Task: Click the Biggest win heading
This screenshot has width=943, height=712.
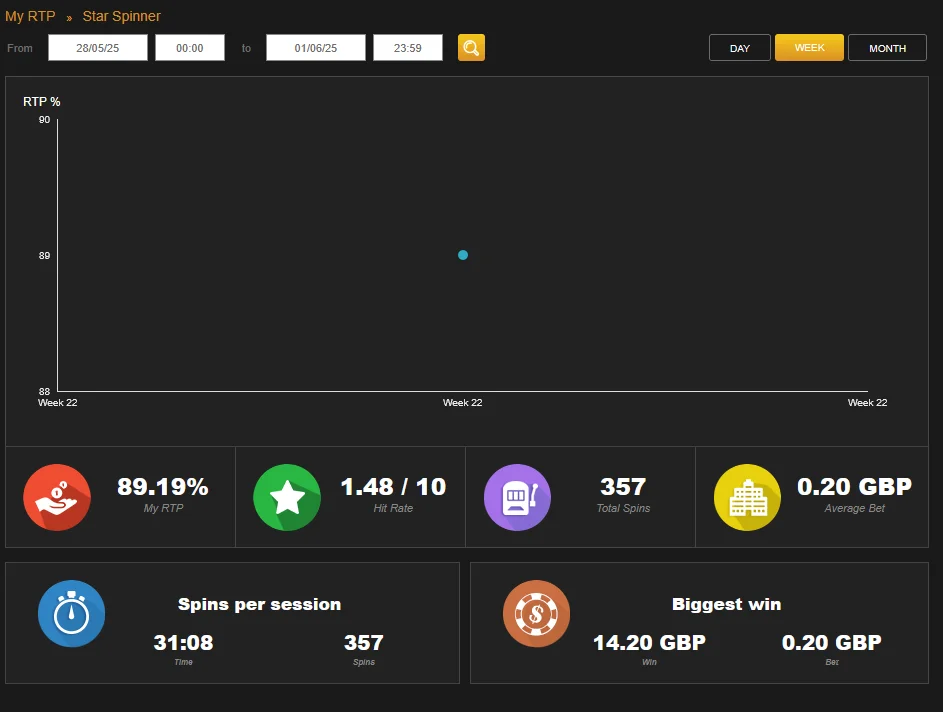Action: pos(726,604)
